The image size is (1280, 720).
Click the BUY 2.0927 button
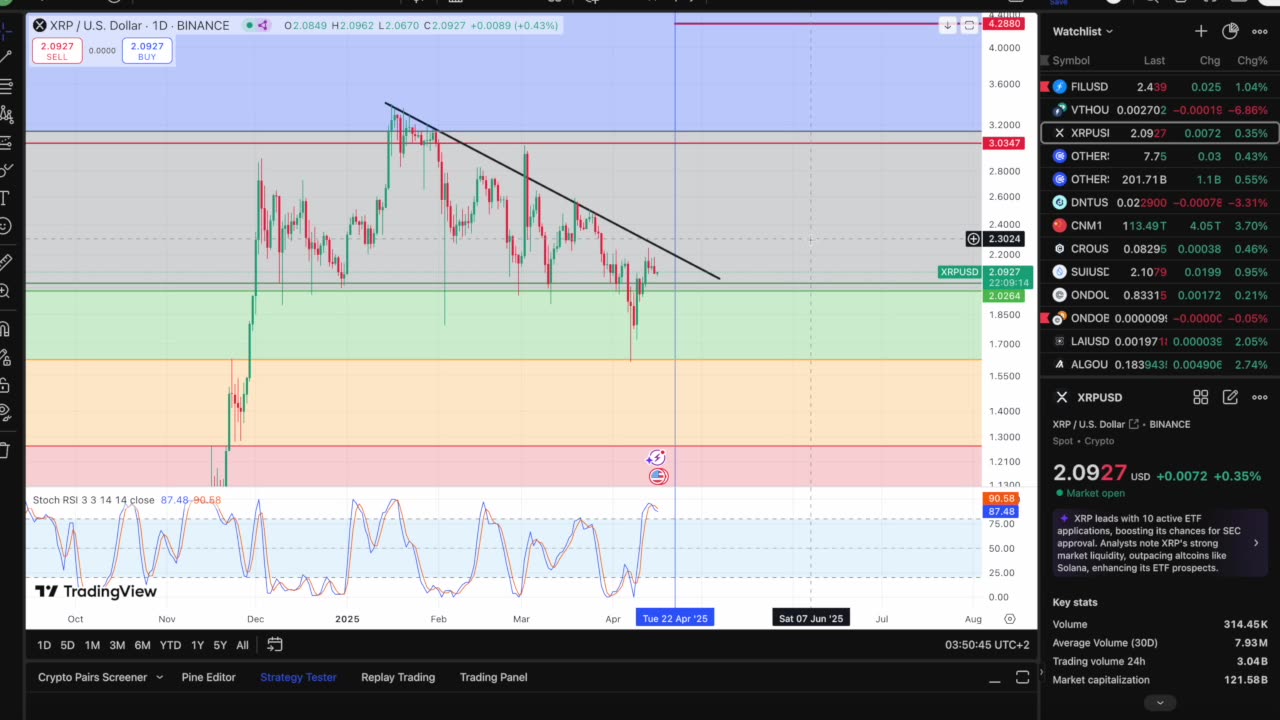(x=147, y=51)
